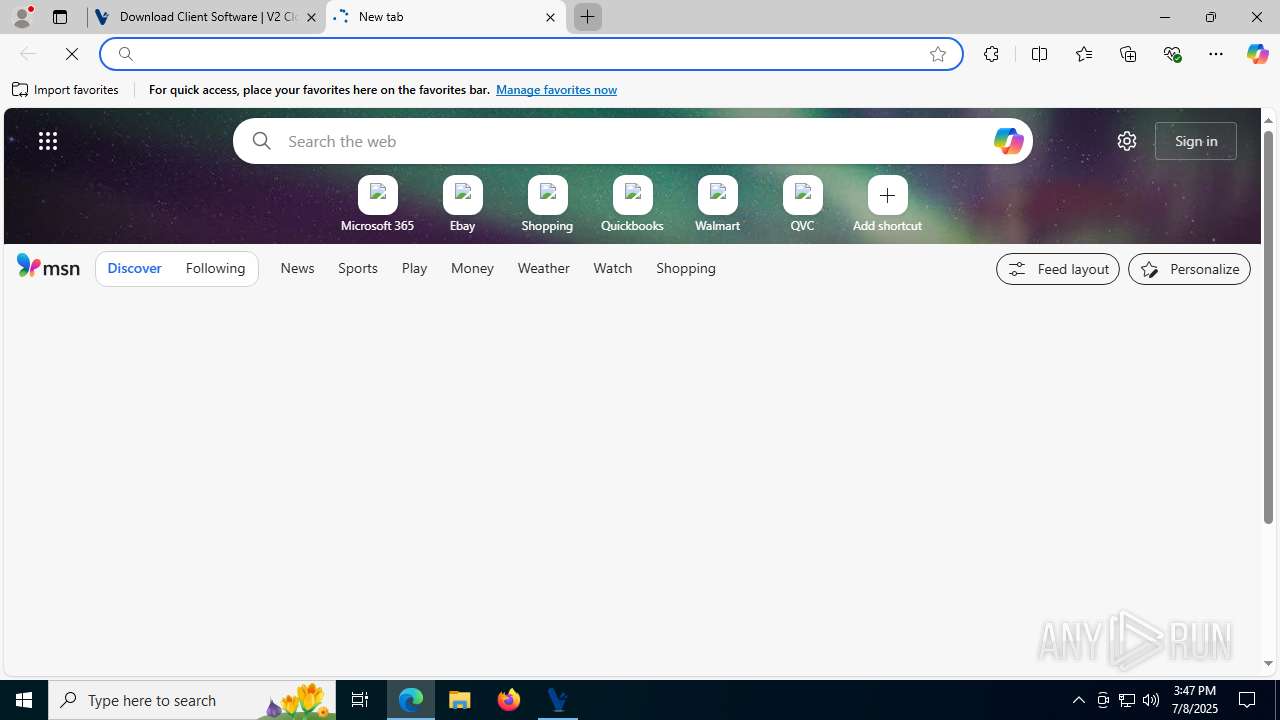This screenshot has height=720, width=1280.
Task: Open the Collections panel
Action: tap(1128, 54)
